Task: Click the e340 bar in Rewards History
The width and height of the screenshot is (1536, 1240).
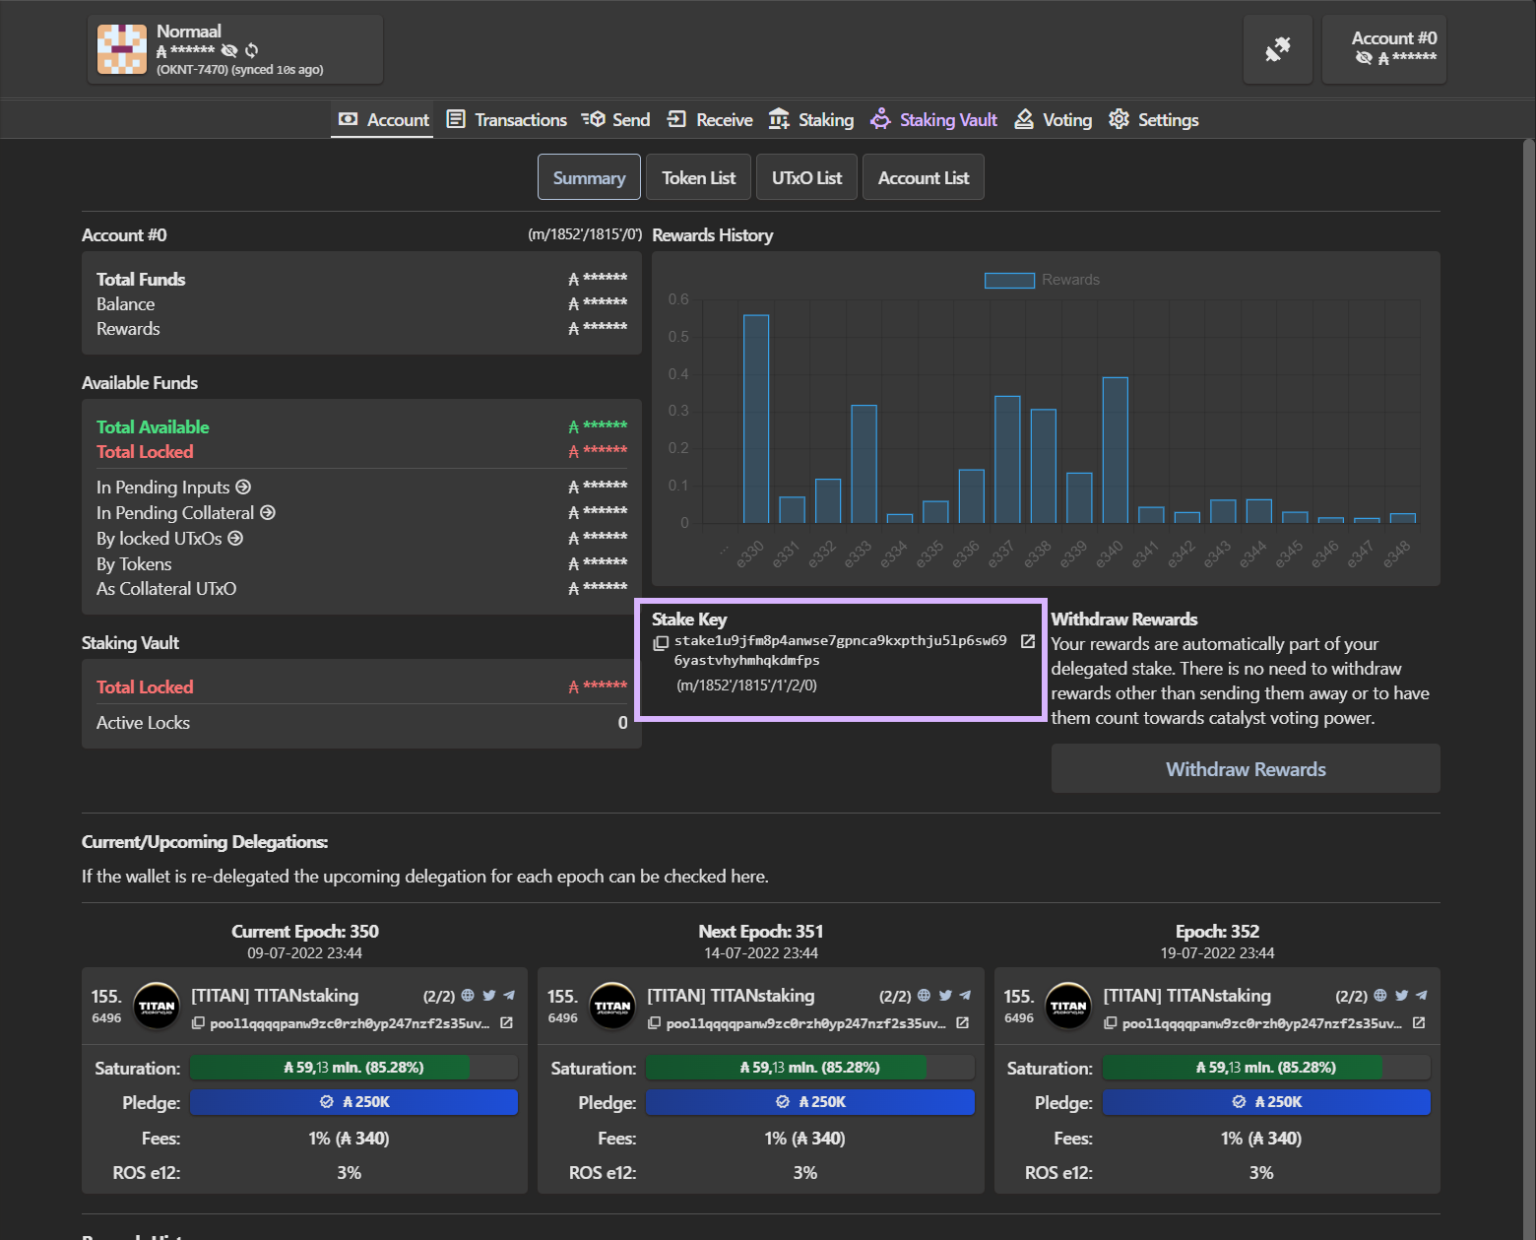Action: [x=1115, y=450]
